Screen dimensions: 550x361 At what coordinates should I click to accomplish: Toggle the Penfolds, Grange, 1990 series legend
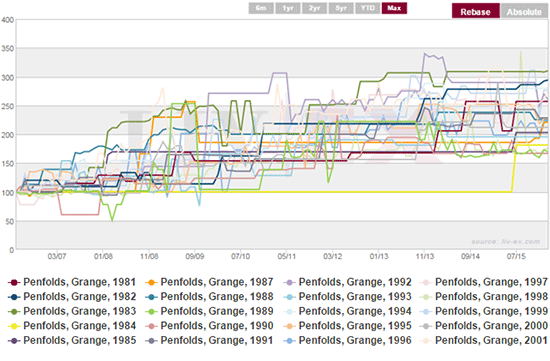point(209,326)
